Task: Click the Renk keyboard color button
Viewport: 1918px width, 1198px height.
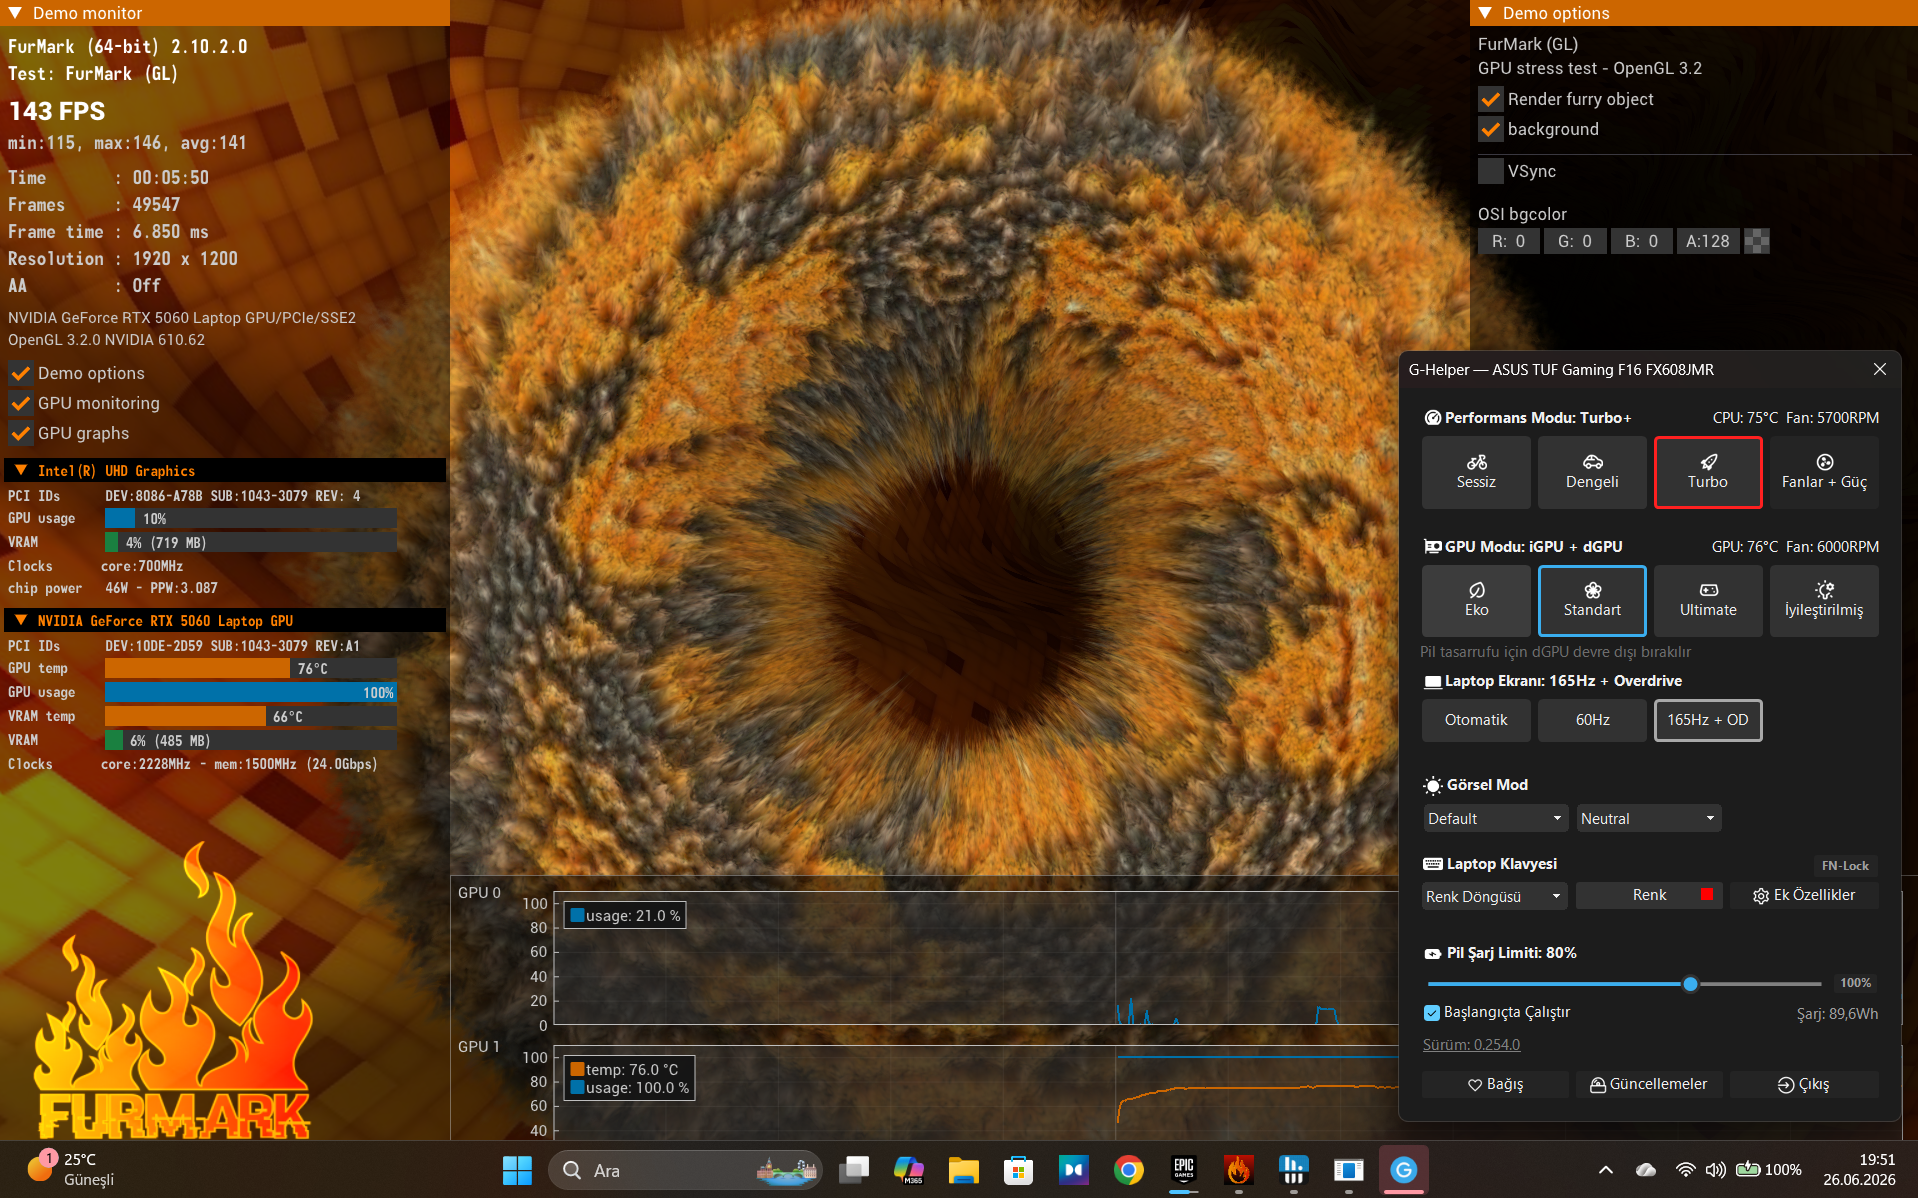Action: [x=1649, y=895]
